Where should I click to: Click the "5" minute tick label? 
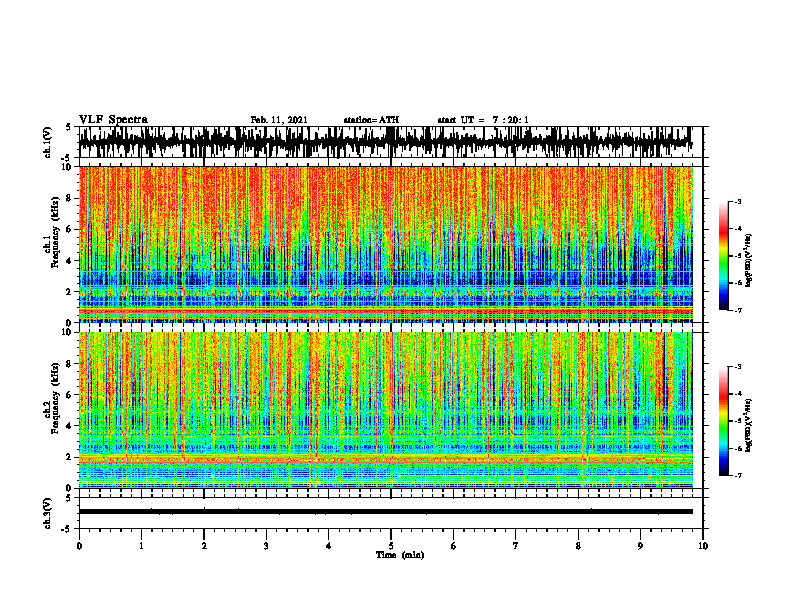pos(391,546)
